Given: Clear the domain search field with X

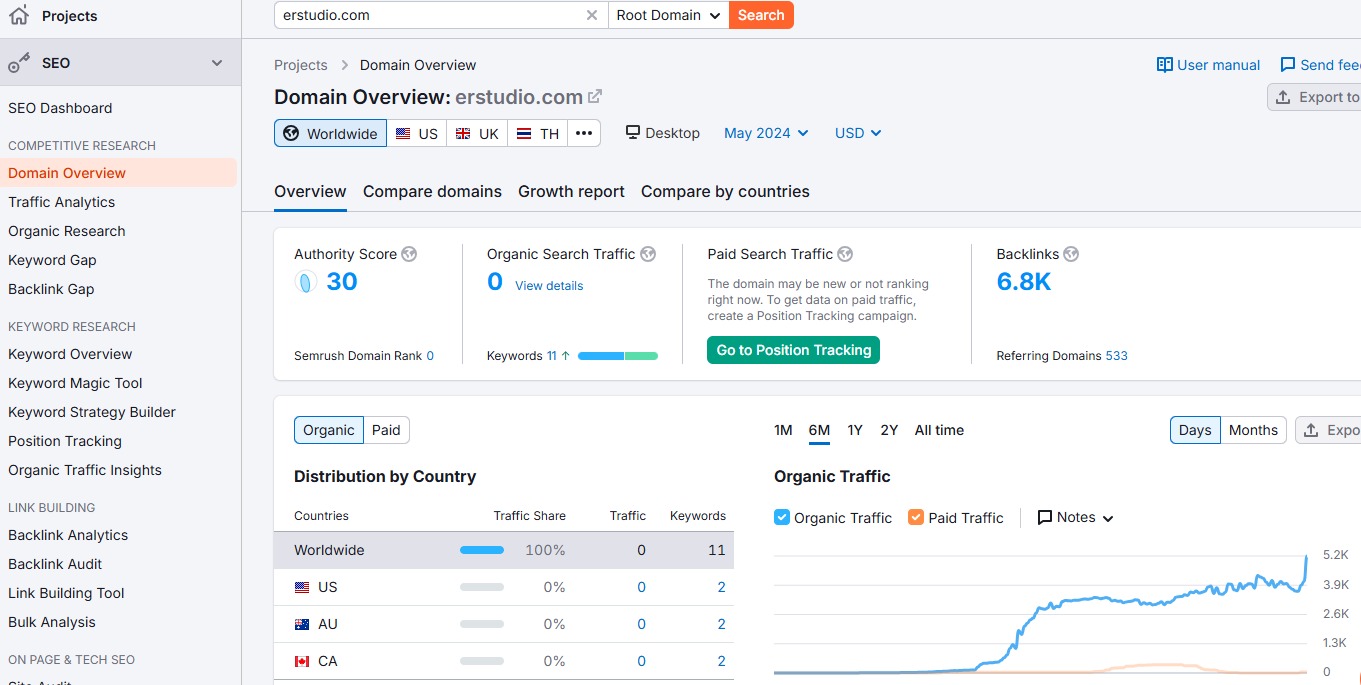Looking at the screenshot, I should click(x=592, y=15).
